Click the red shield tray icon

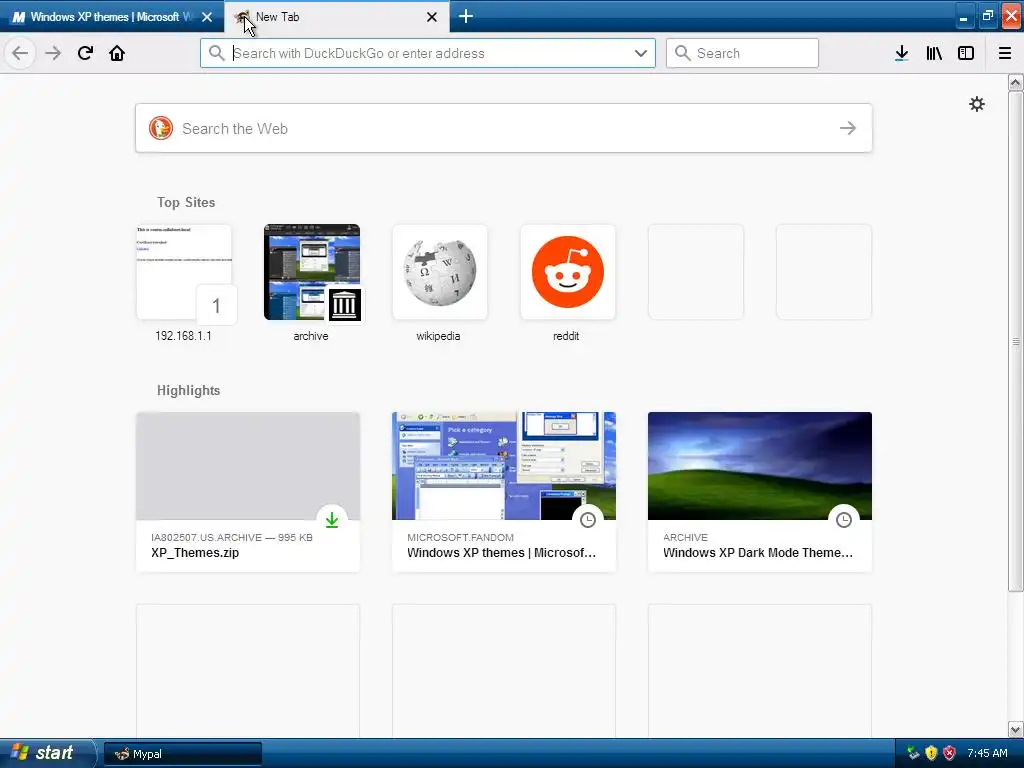coord(950,753)
